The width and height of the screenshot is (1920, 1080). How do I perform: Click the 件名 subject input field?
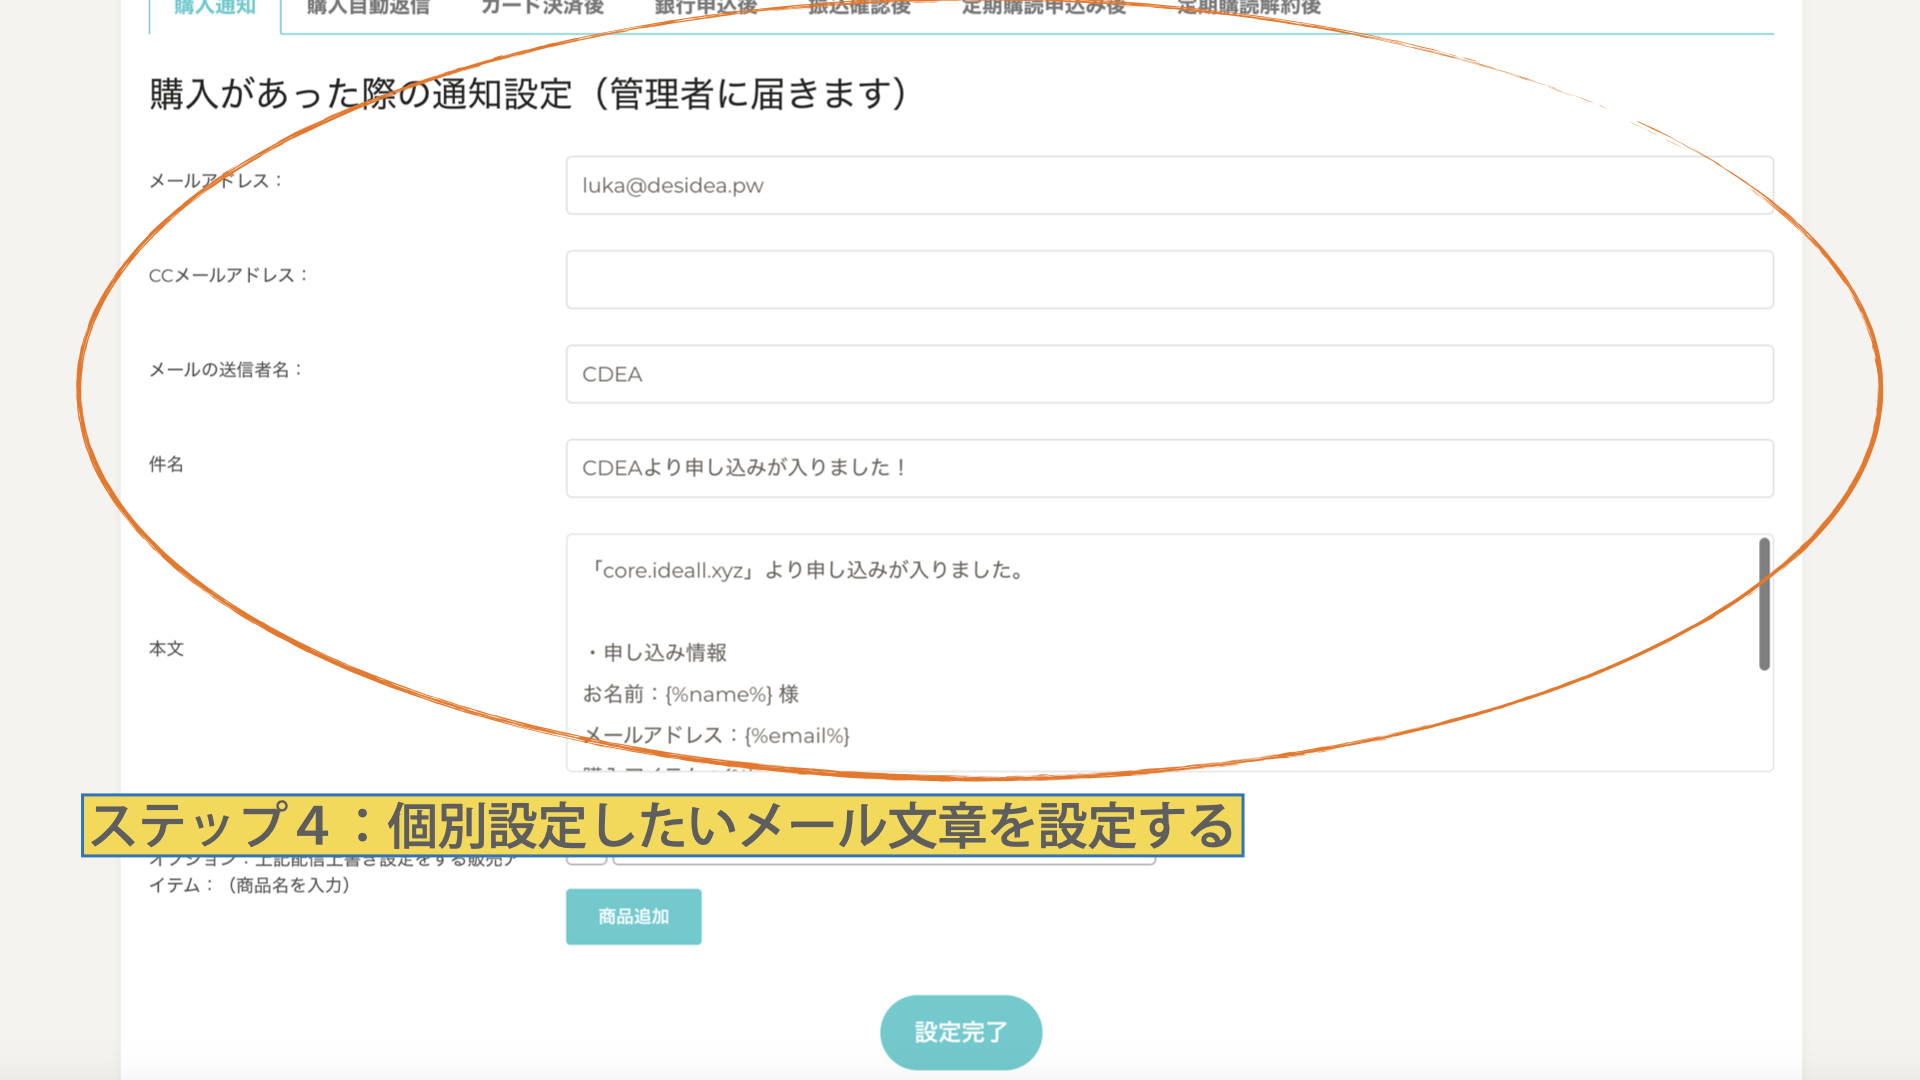[1169, 468]
